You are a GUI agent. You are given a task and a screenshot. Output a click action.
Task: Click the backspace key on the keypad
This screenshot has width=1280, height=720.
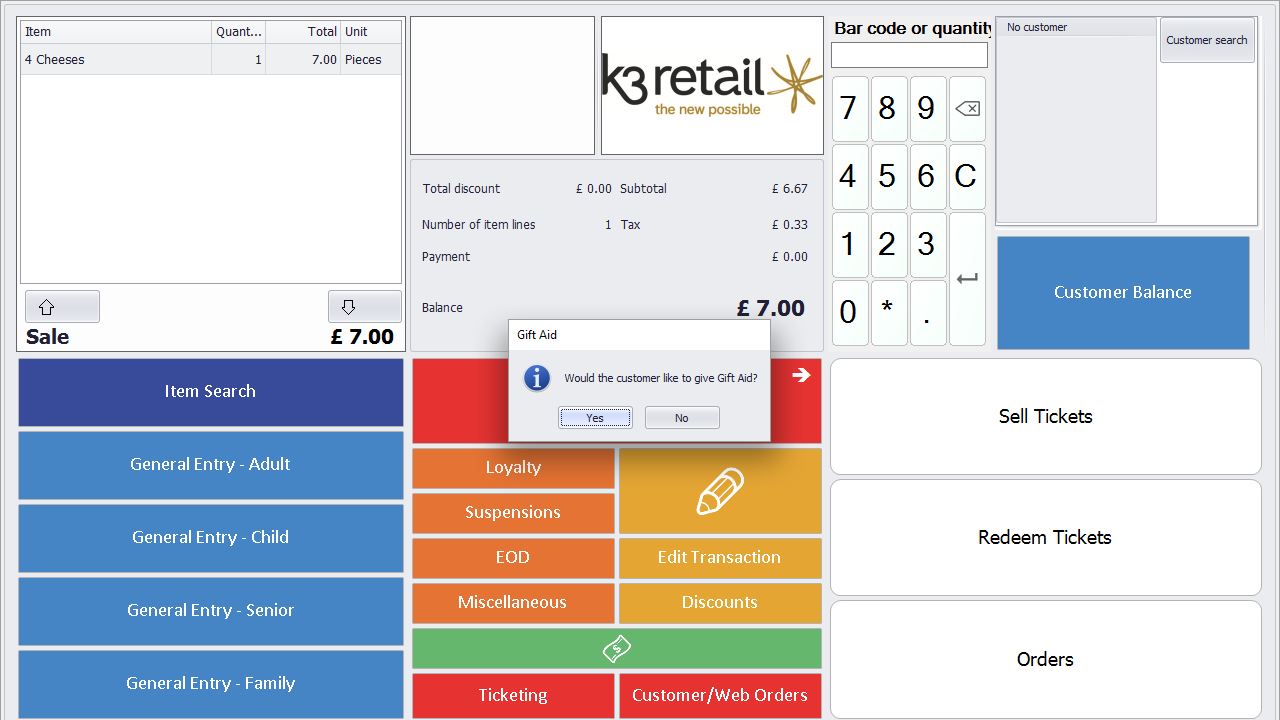tap(966, 109)
